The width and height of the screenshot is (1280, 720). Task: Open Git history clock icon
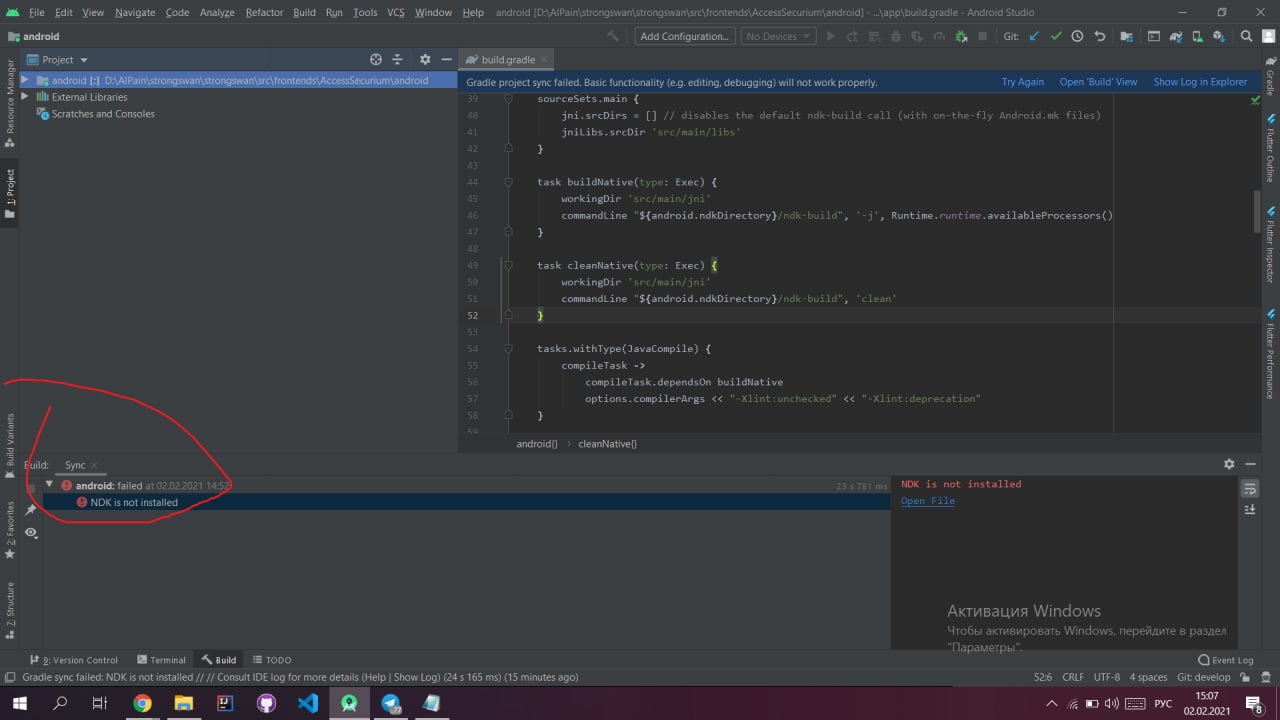1077,36
